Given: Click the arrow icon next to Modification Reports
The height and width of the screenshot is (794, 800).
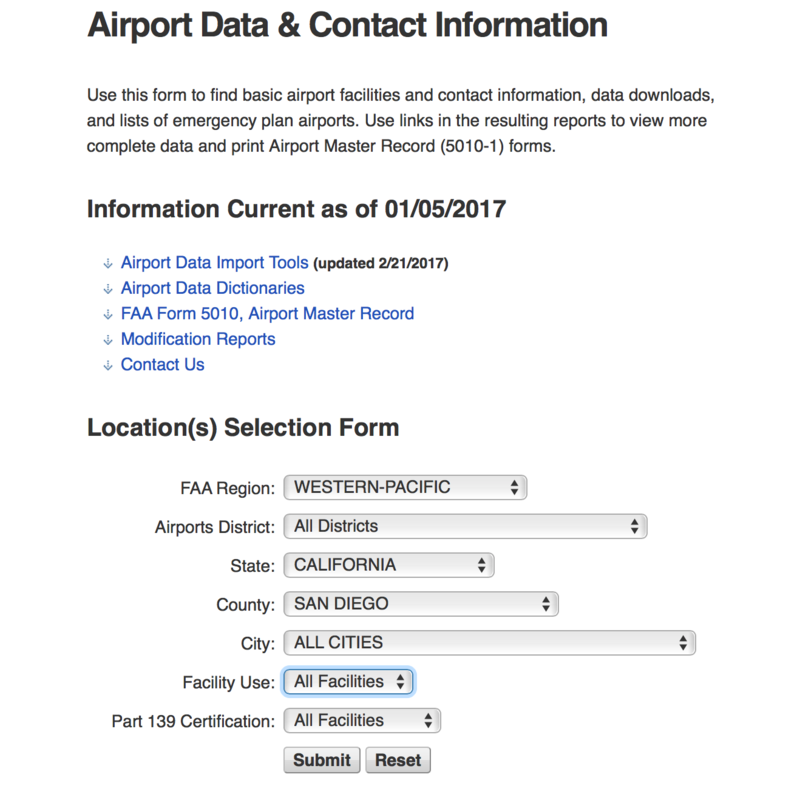Looking at the screenshot, I should (107, 340).
